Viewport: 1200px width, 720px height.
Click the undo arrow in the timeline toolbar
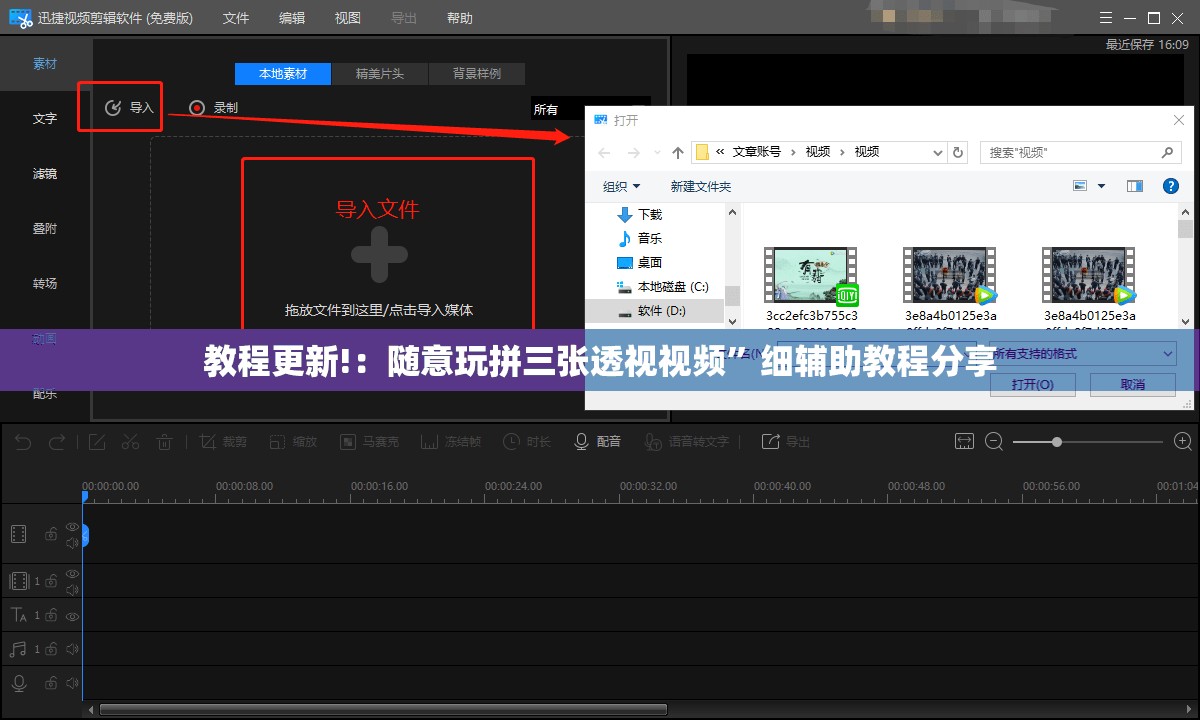click(23, 441)
